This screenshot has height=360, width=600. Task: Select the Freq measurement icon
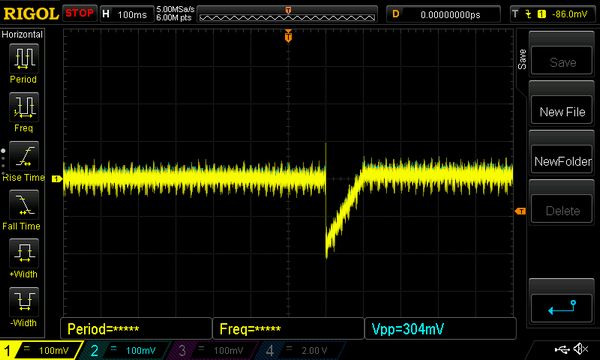tap(24, 107)
